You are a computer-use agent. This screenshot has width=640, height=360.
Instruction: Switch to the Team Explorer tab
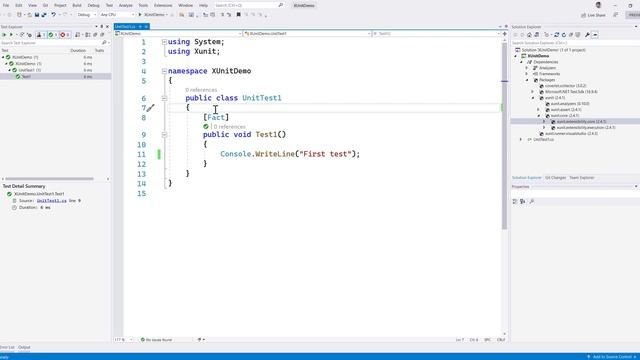pos(582,178)
